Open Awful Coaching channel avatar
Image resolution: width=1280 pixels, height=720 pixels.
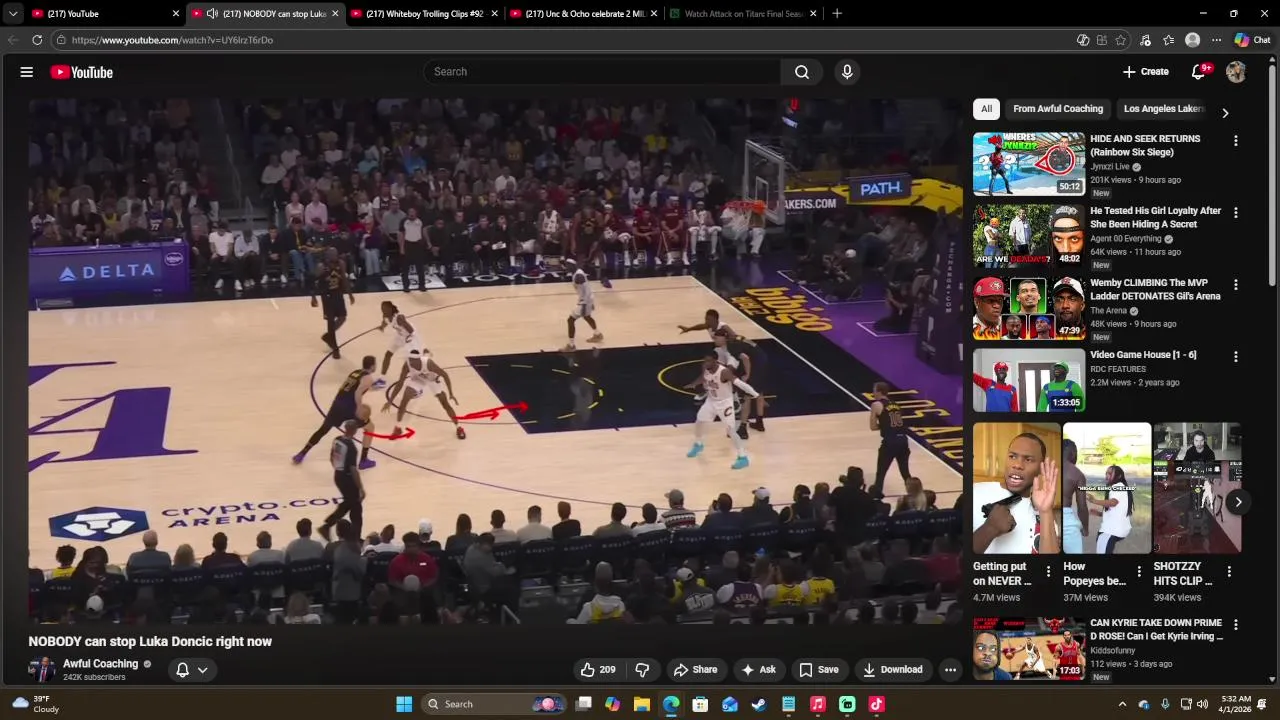(42, 670)
